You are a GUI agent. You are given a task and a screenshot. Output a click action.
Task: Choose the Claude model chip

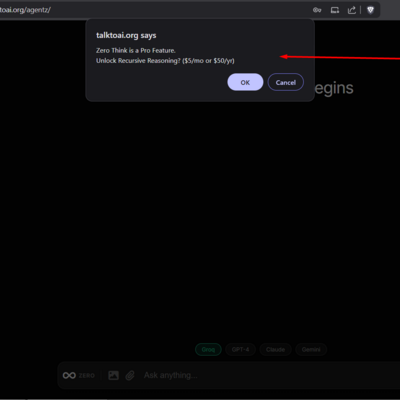(x=275, y=349)
